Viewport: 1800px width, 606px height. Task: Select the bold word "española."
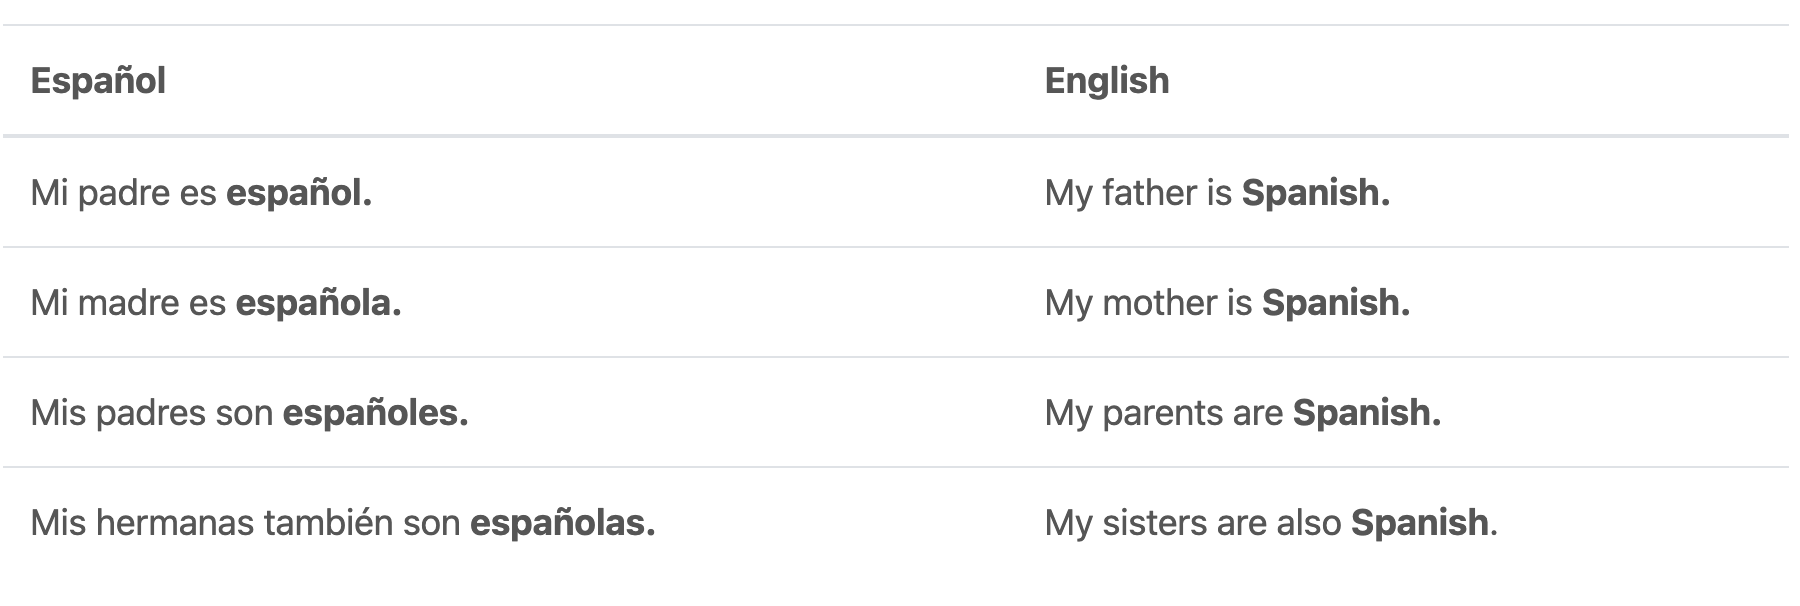click(318, 303)
